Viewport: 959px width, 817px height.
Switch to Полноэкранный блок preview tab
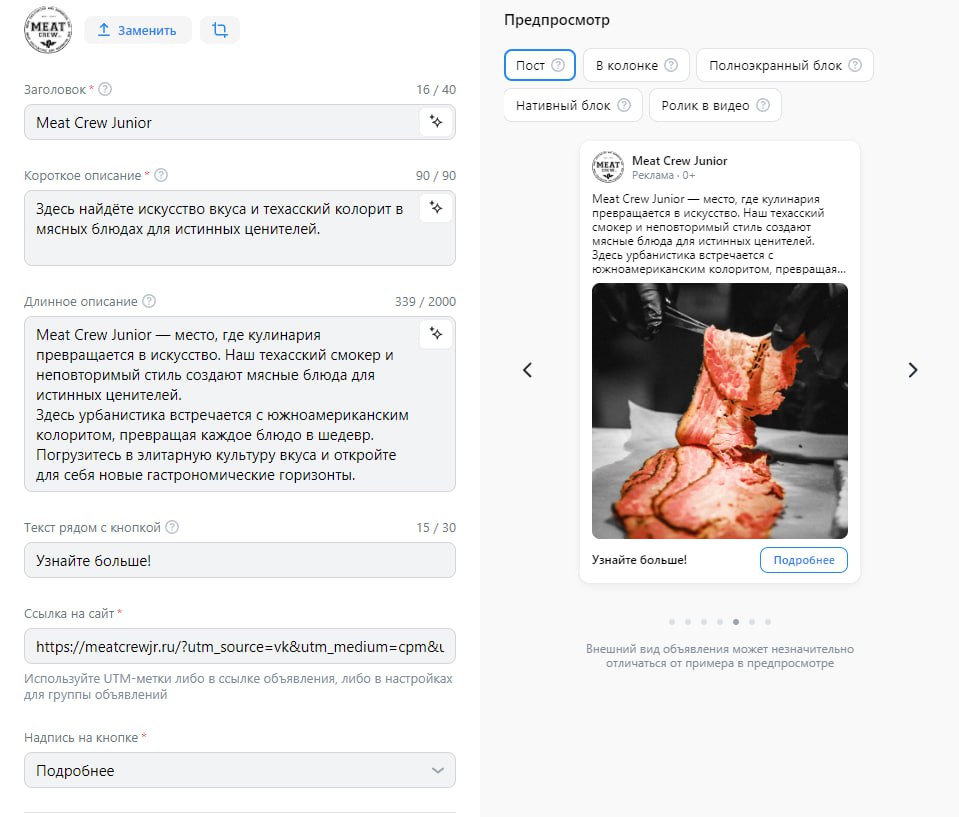(x=785, y=65)
